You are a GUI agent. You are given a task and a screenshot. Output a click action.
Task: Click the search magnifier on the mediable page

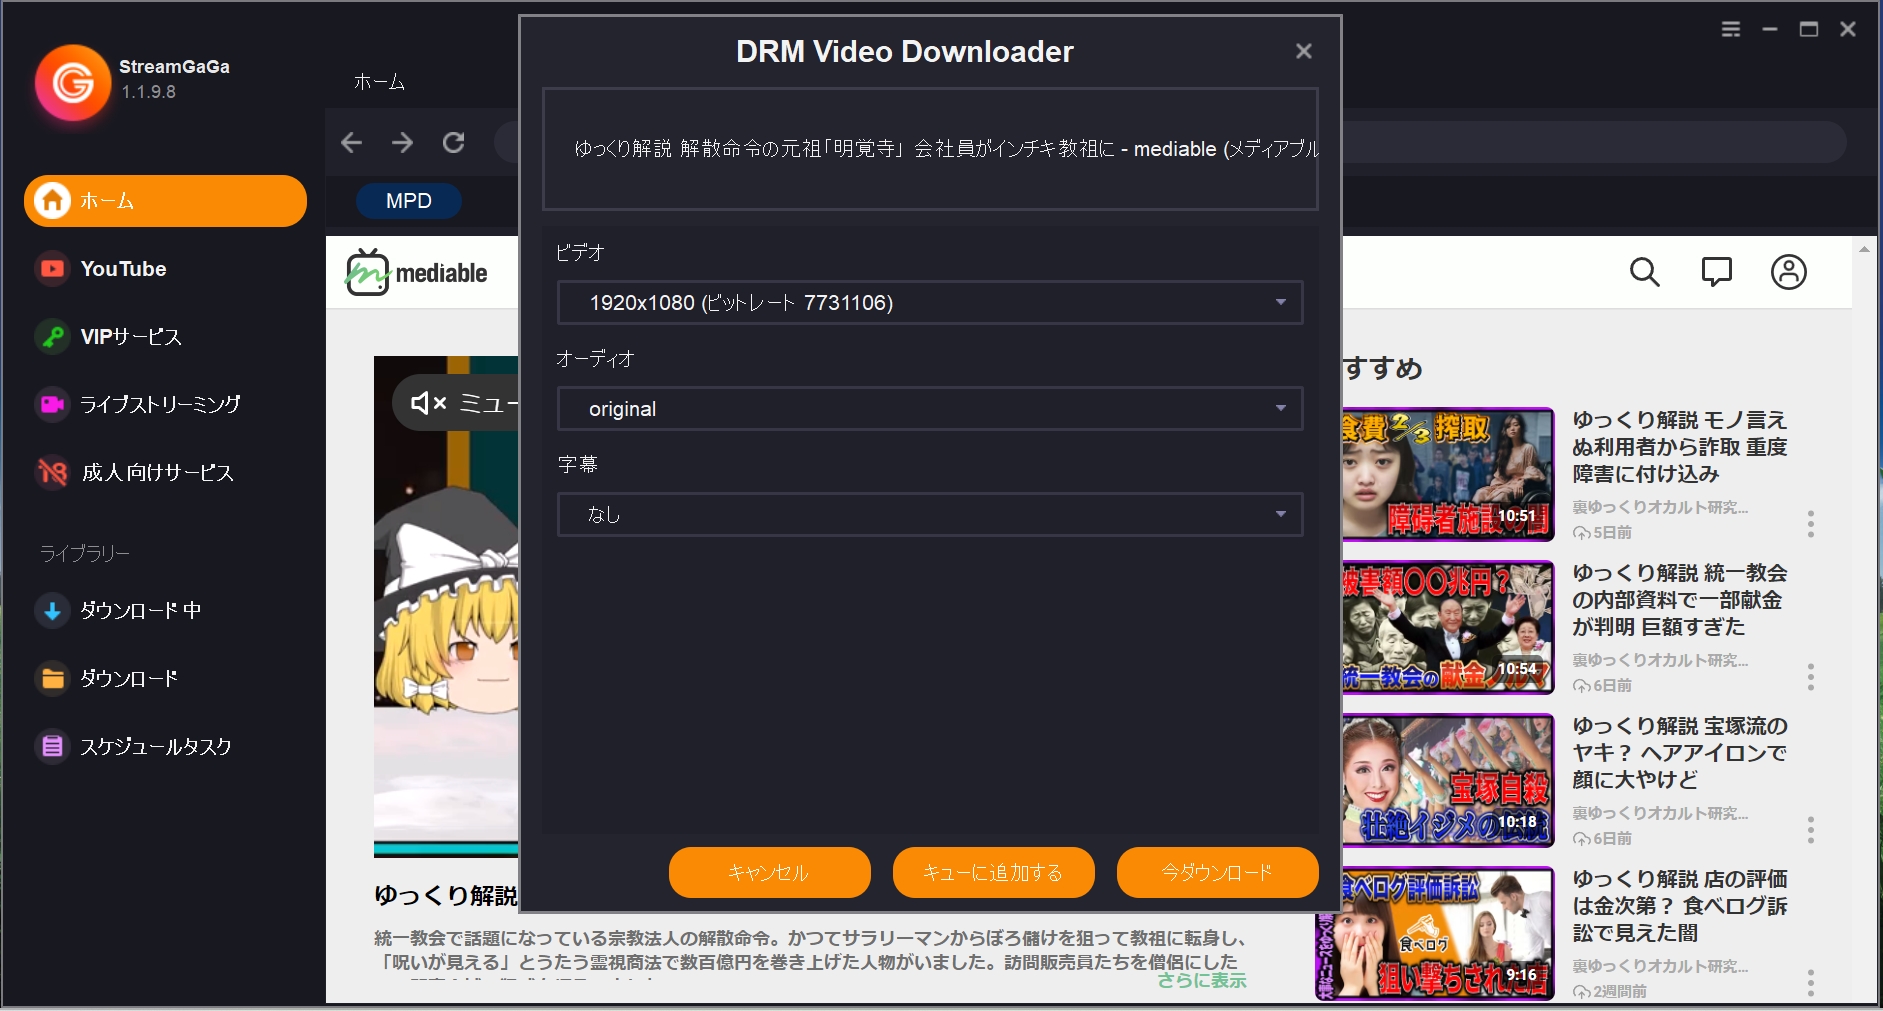[x=1643, y=271]
